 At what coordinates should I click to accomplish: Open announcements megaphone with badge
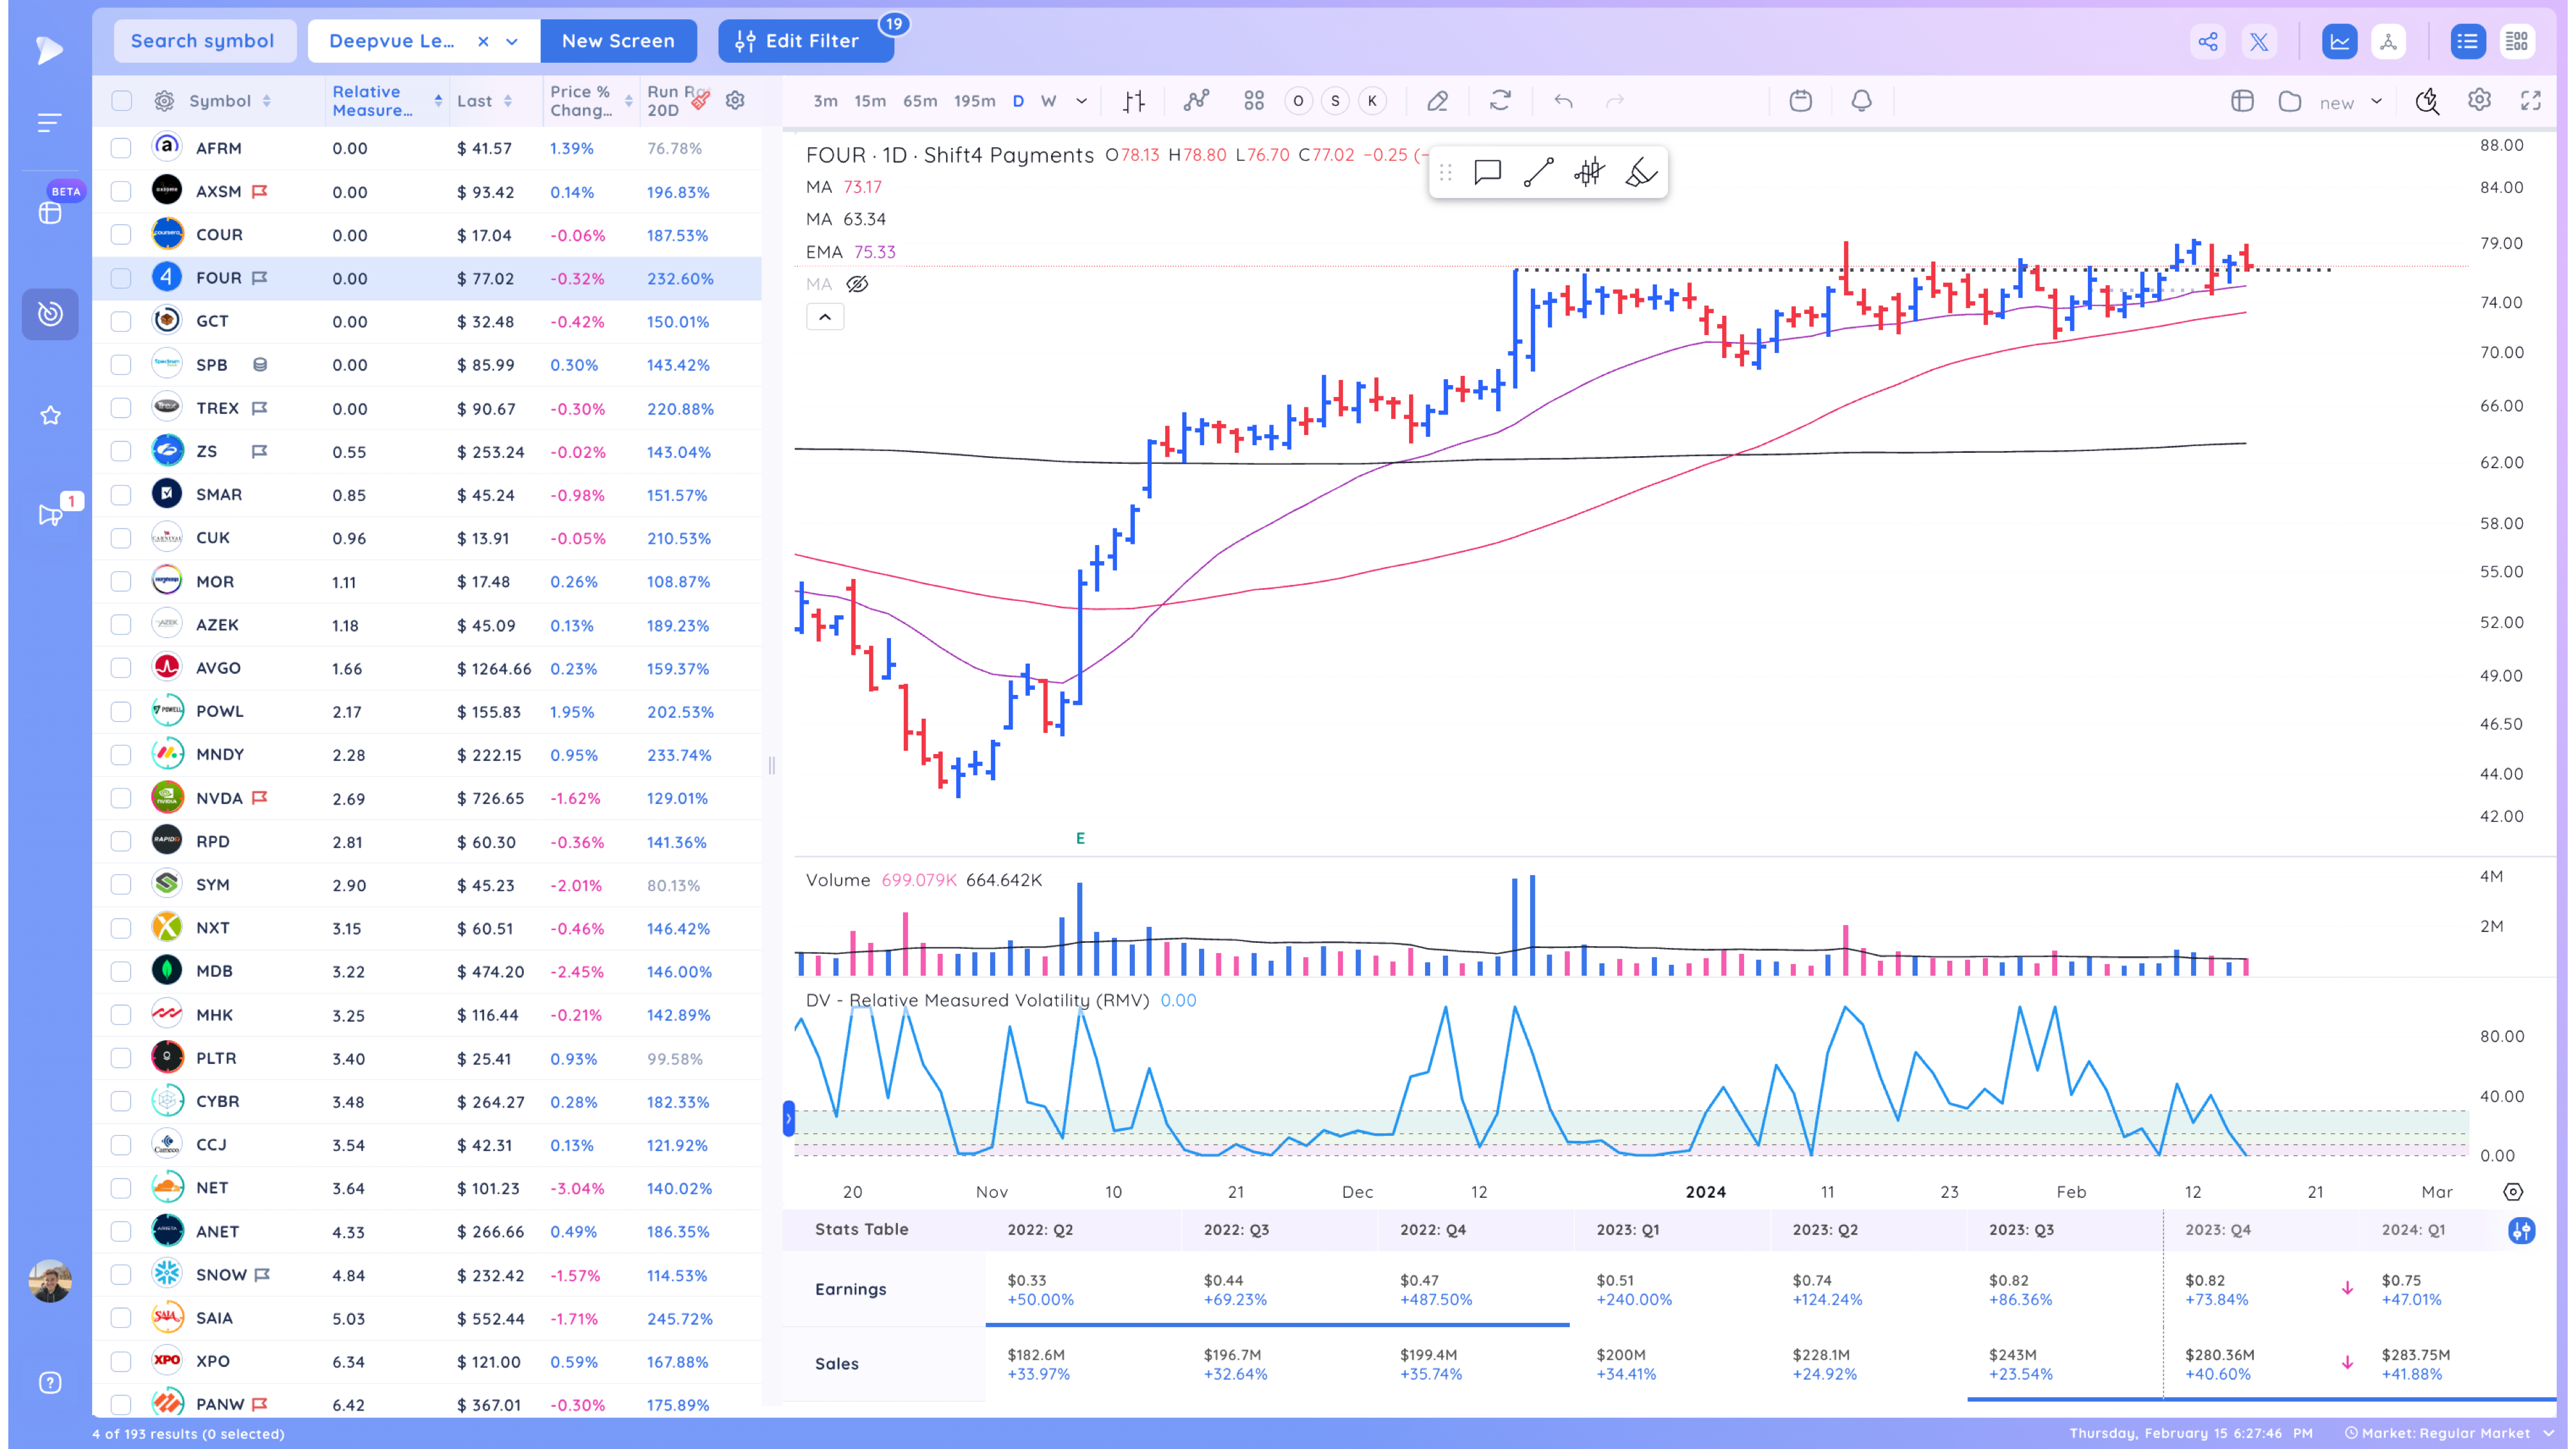[x=50, y=515]
